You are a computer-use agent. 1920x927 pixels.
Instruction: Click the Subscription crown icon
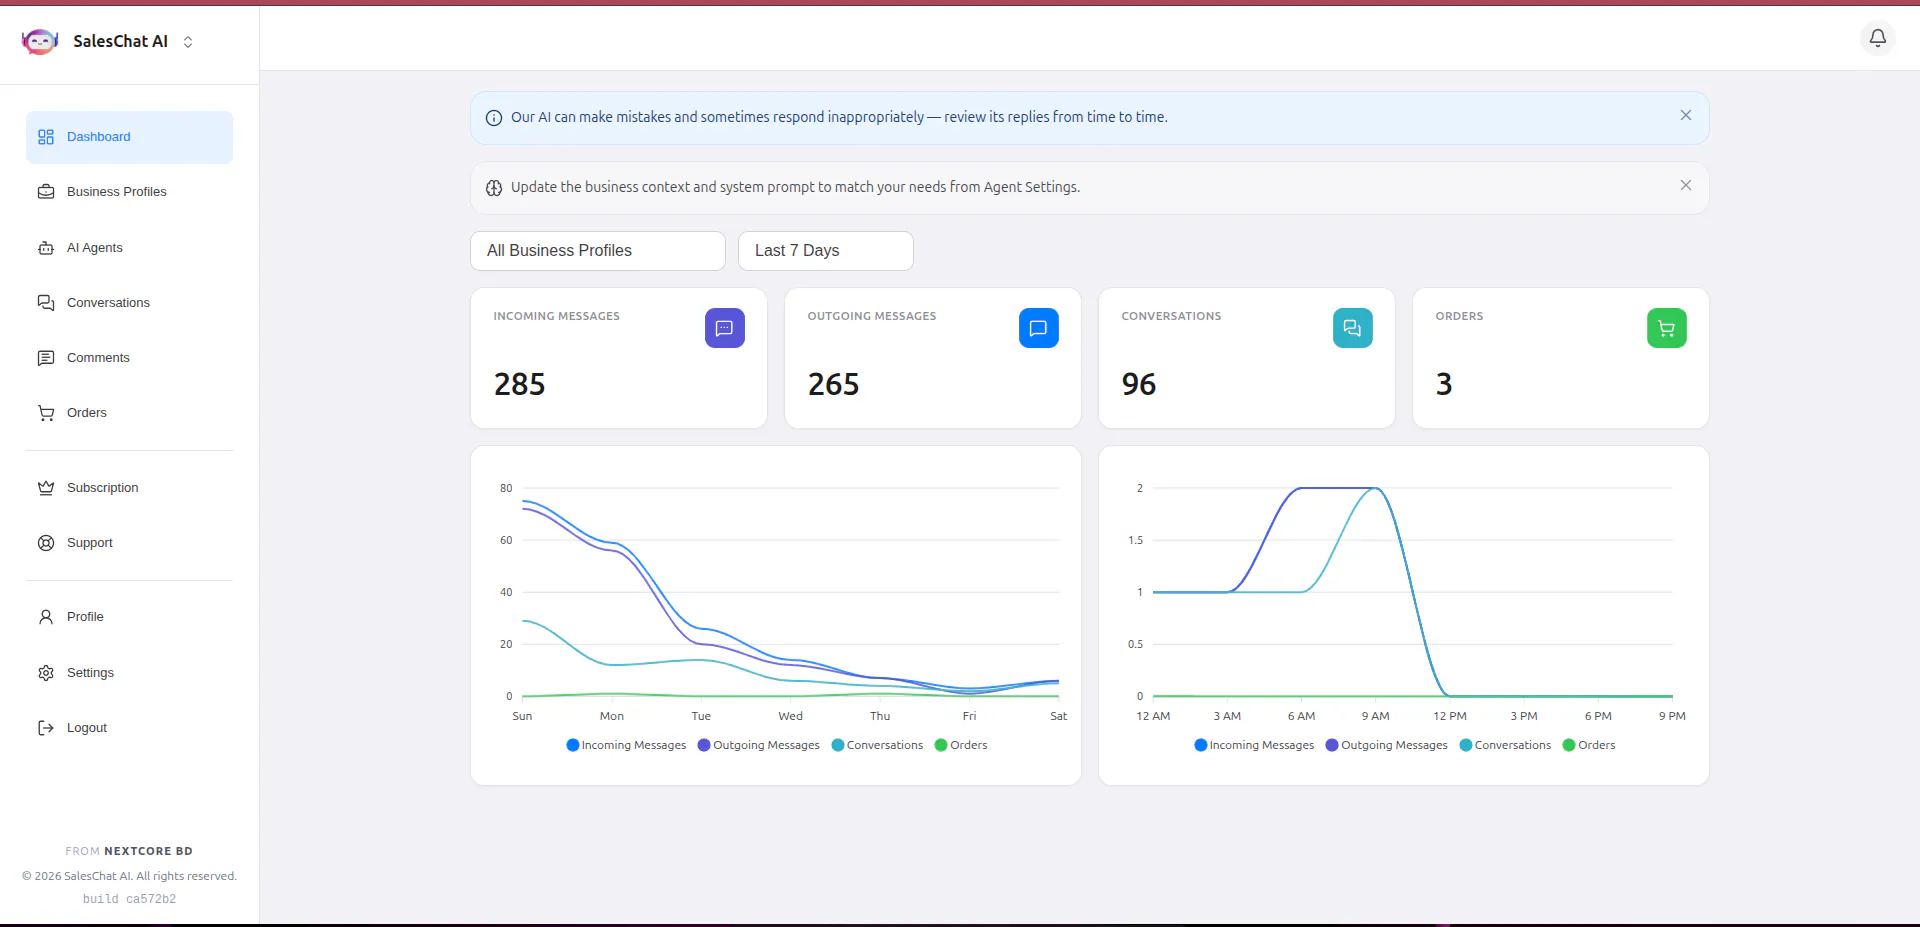coord(46,488)
